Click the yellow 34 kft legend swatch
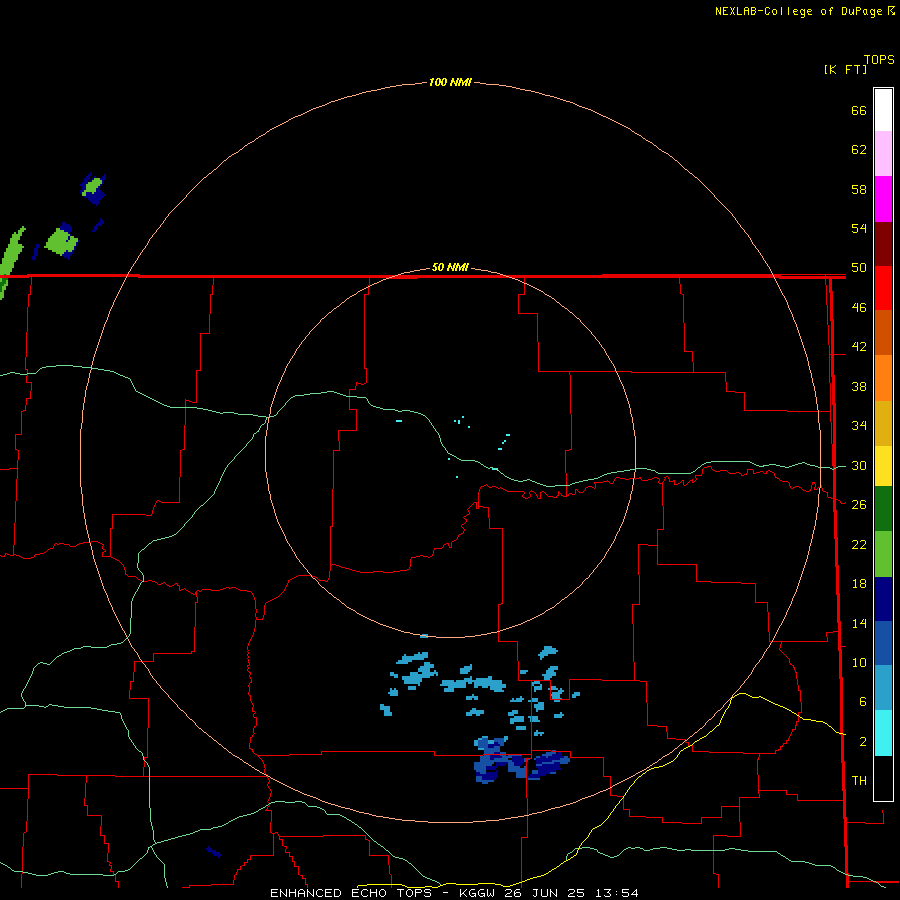The height and width of the screenshot is (900, 900). click(x=883, y=466)
